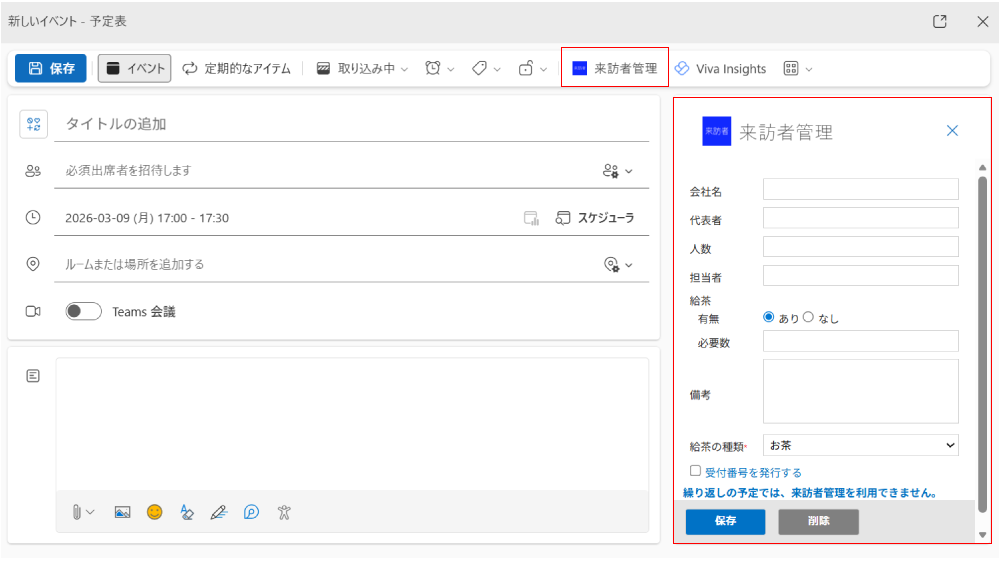Click the blue 保存 button in toolbar

[51, 69]
